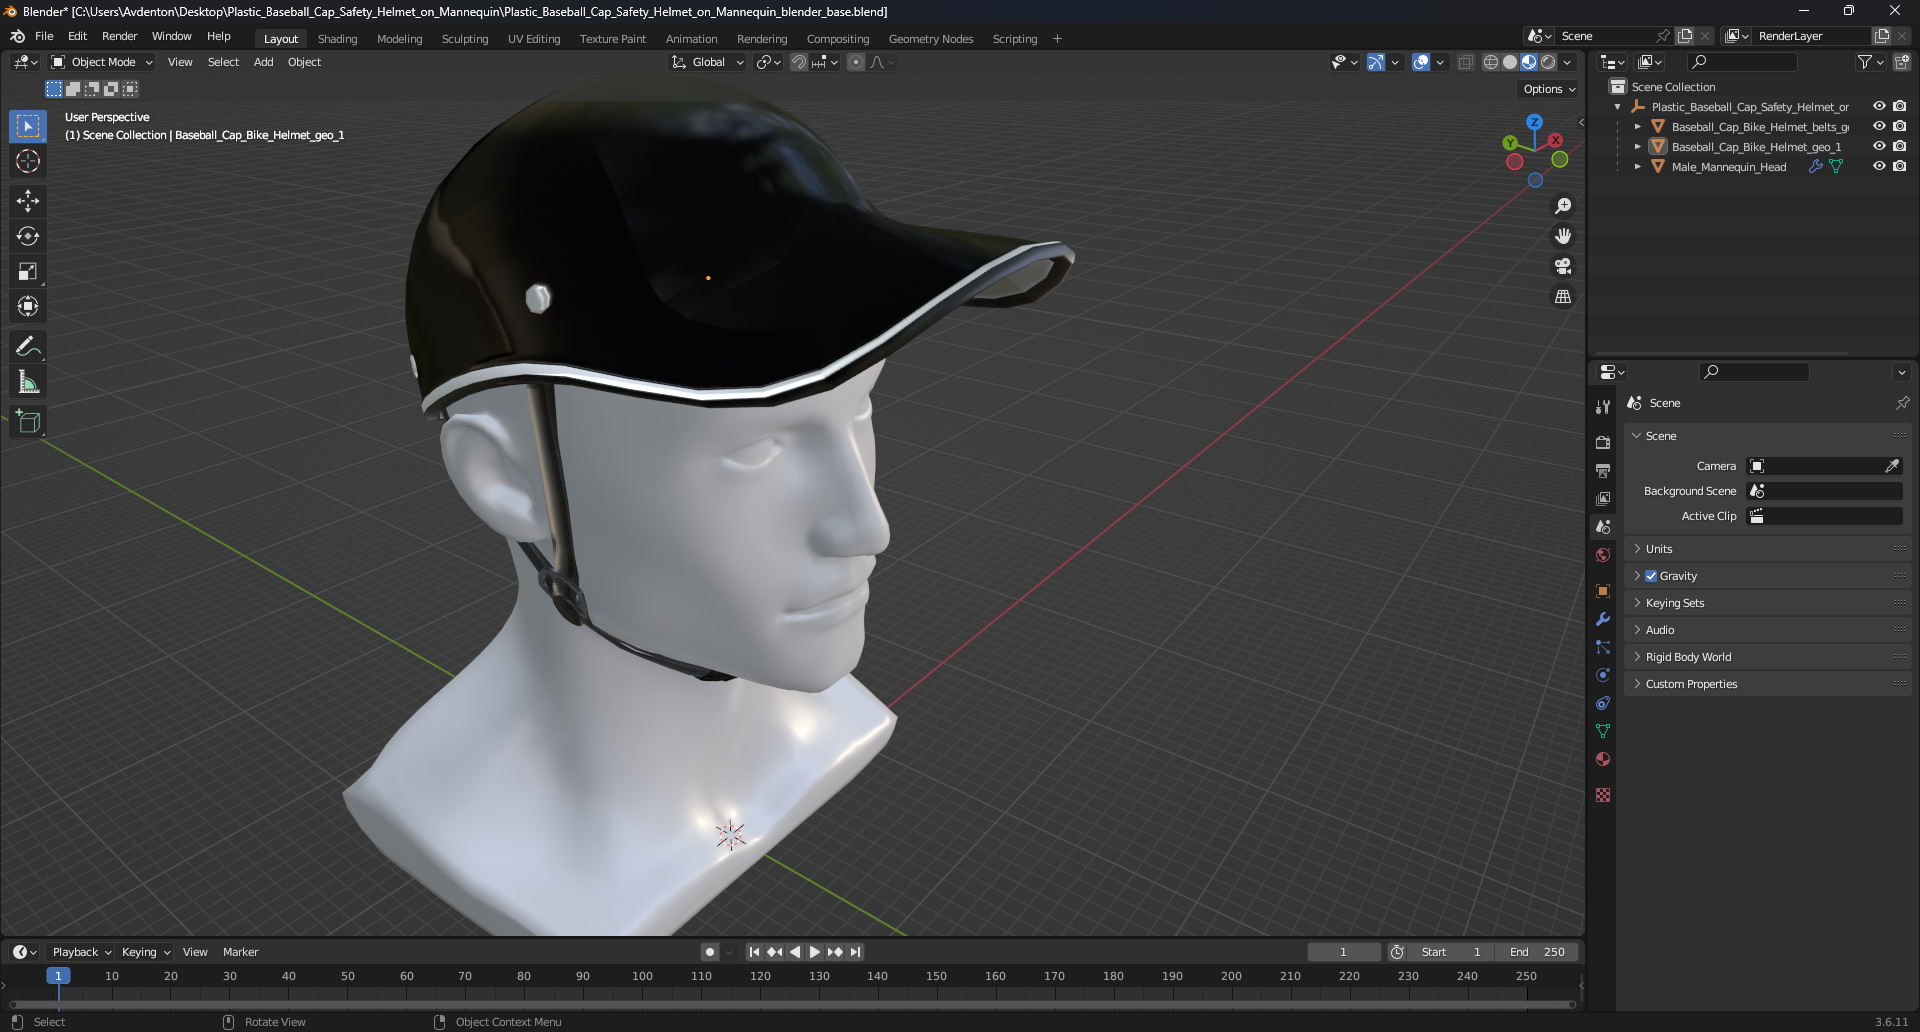Viewport: 1920px width, 1032px height.
Task: Select the Transform tool
Action: [28, 306]
